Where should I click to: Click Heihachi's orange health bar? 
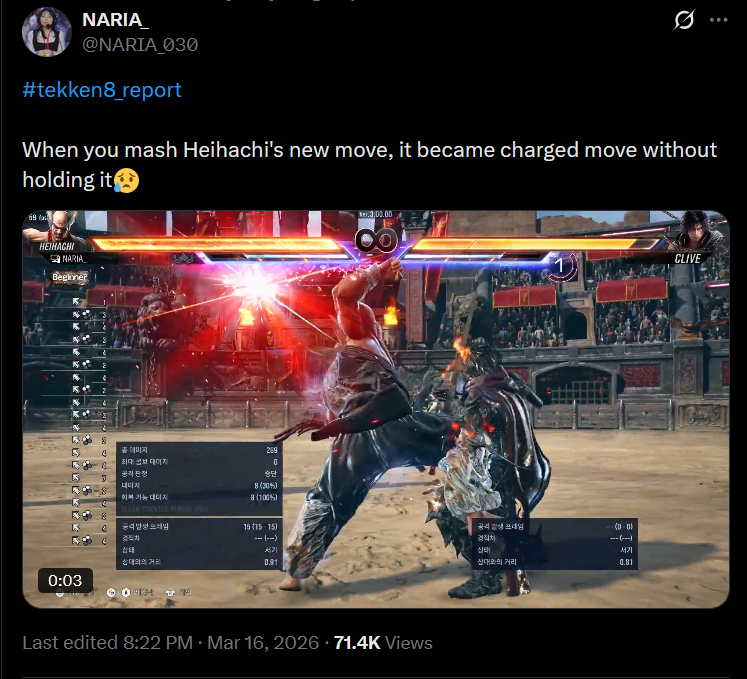tap(217, 243)
